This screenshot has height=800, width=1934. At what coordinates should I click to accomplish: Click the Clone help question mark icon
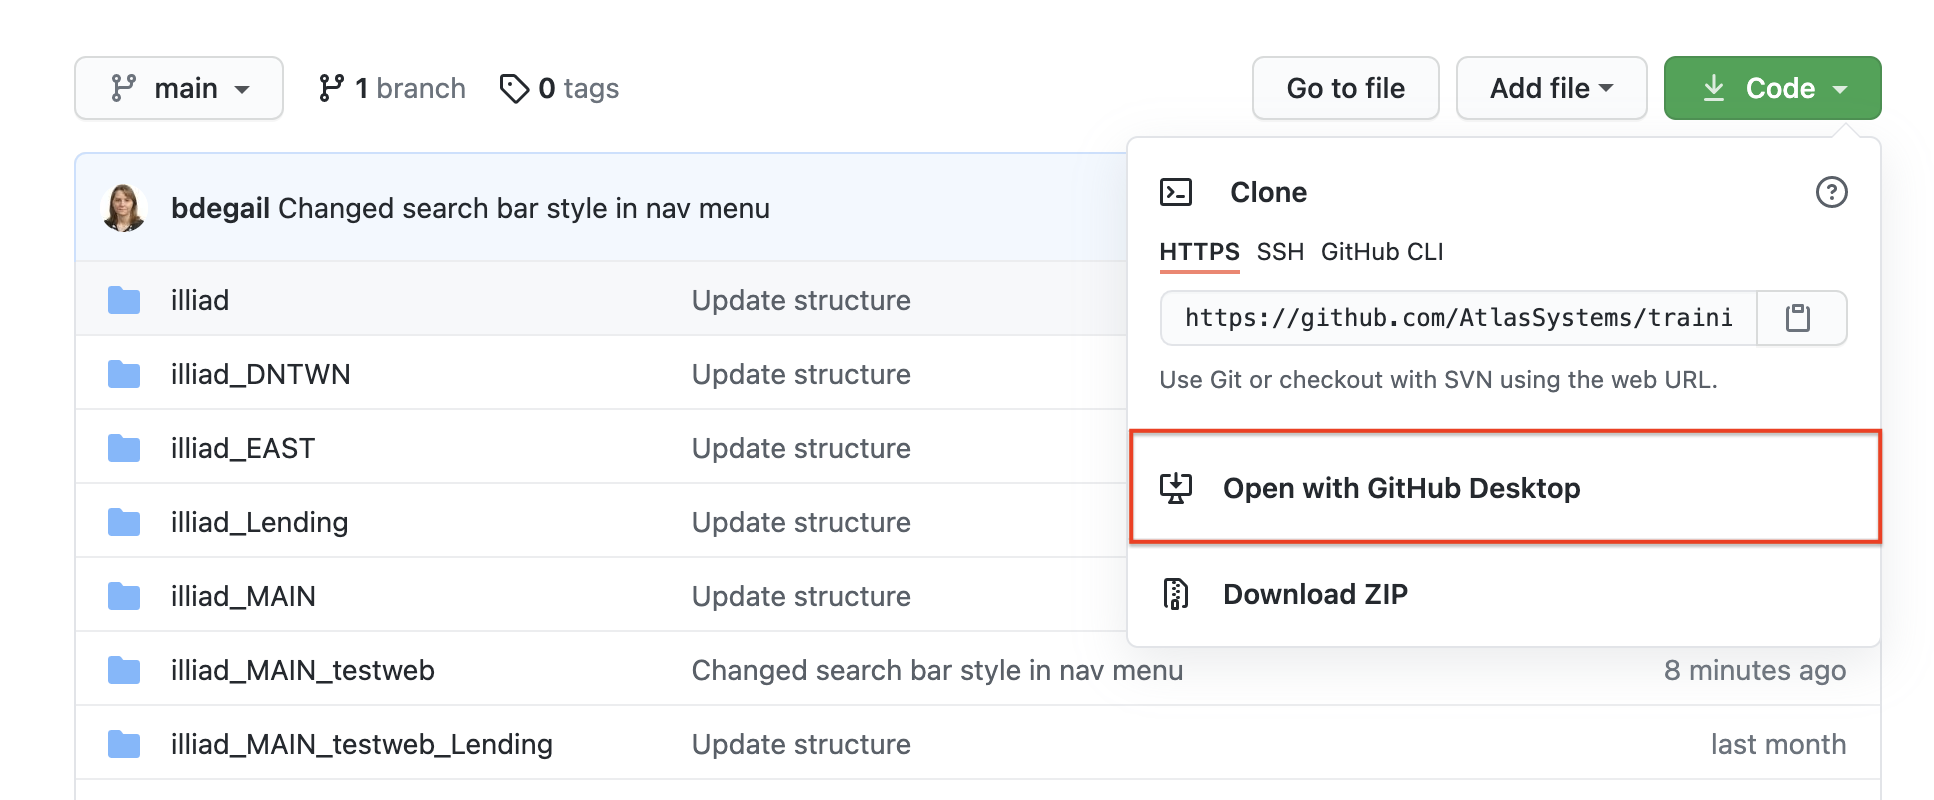coord(1831,192)
